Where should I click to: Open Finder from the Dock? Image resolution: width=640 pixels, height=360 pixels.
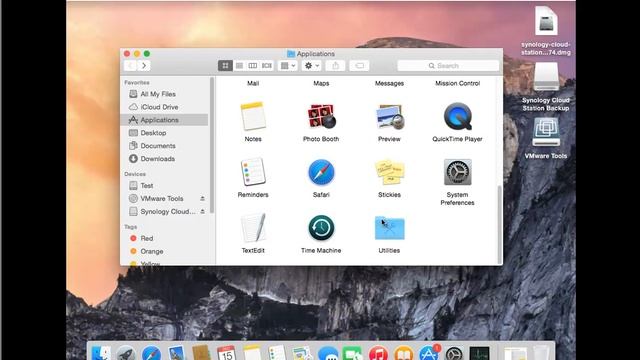tap(100, 353)
